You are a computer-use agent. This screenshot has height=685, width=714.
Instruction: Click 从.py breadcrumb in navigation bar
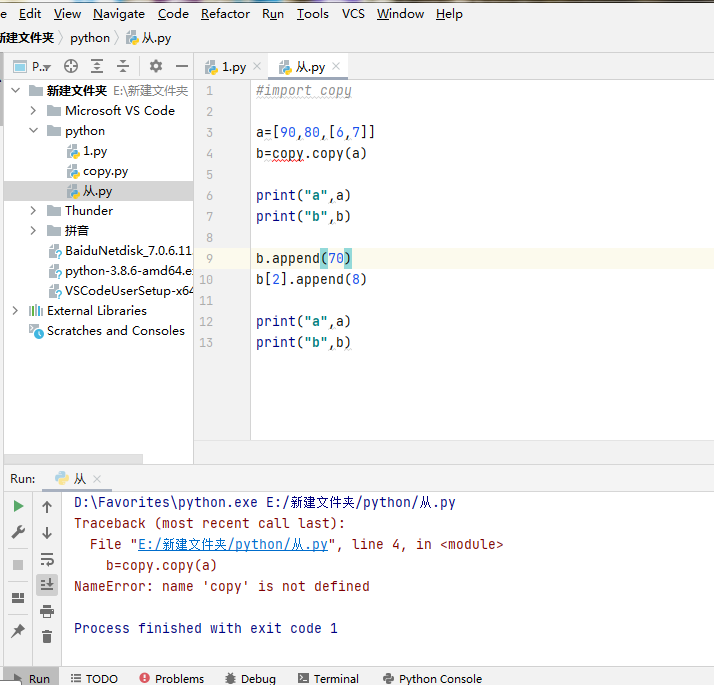click(x=149, y=38)
